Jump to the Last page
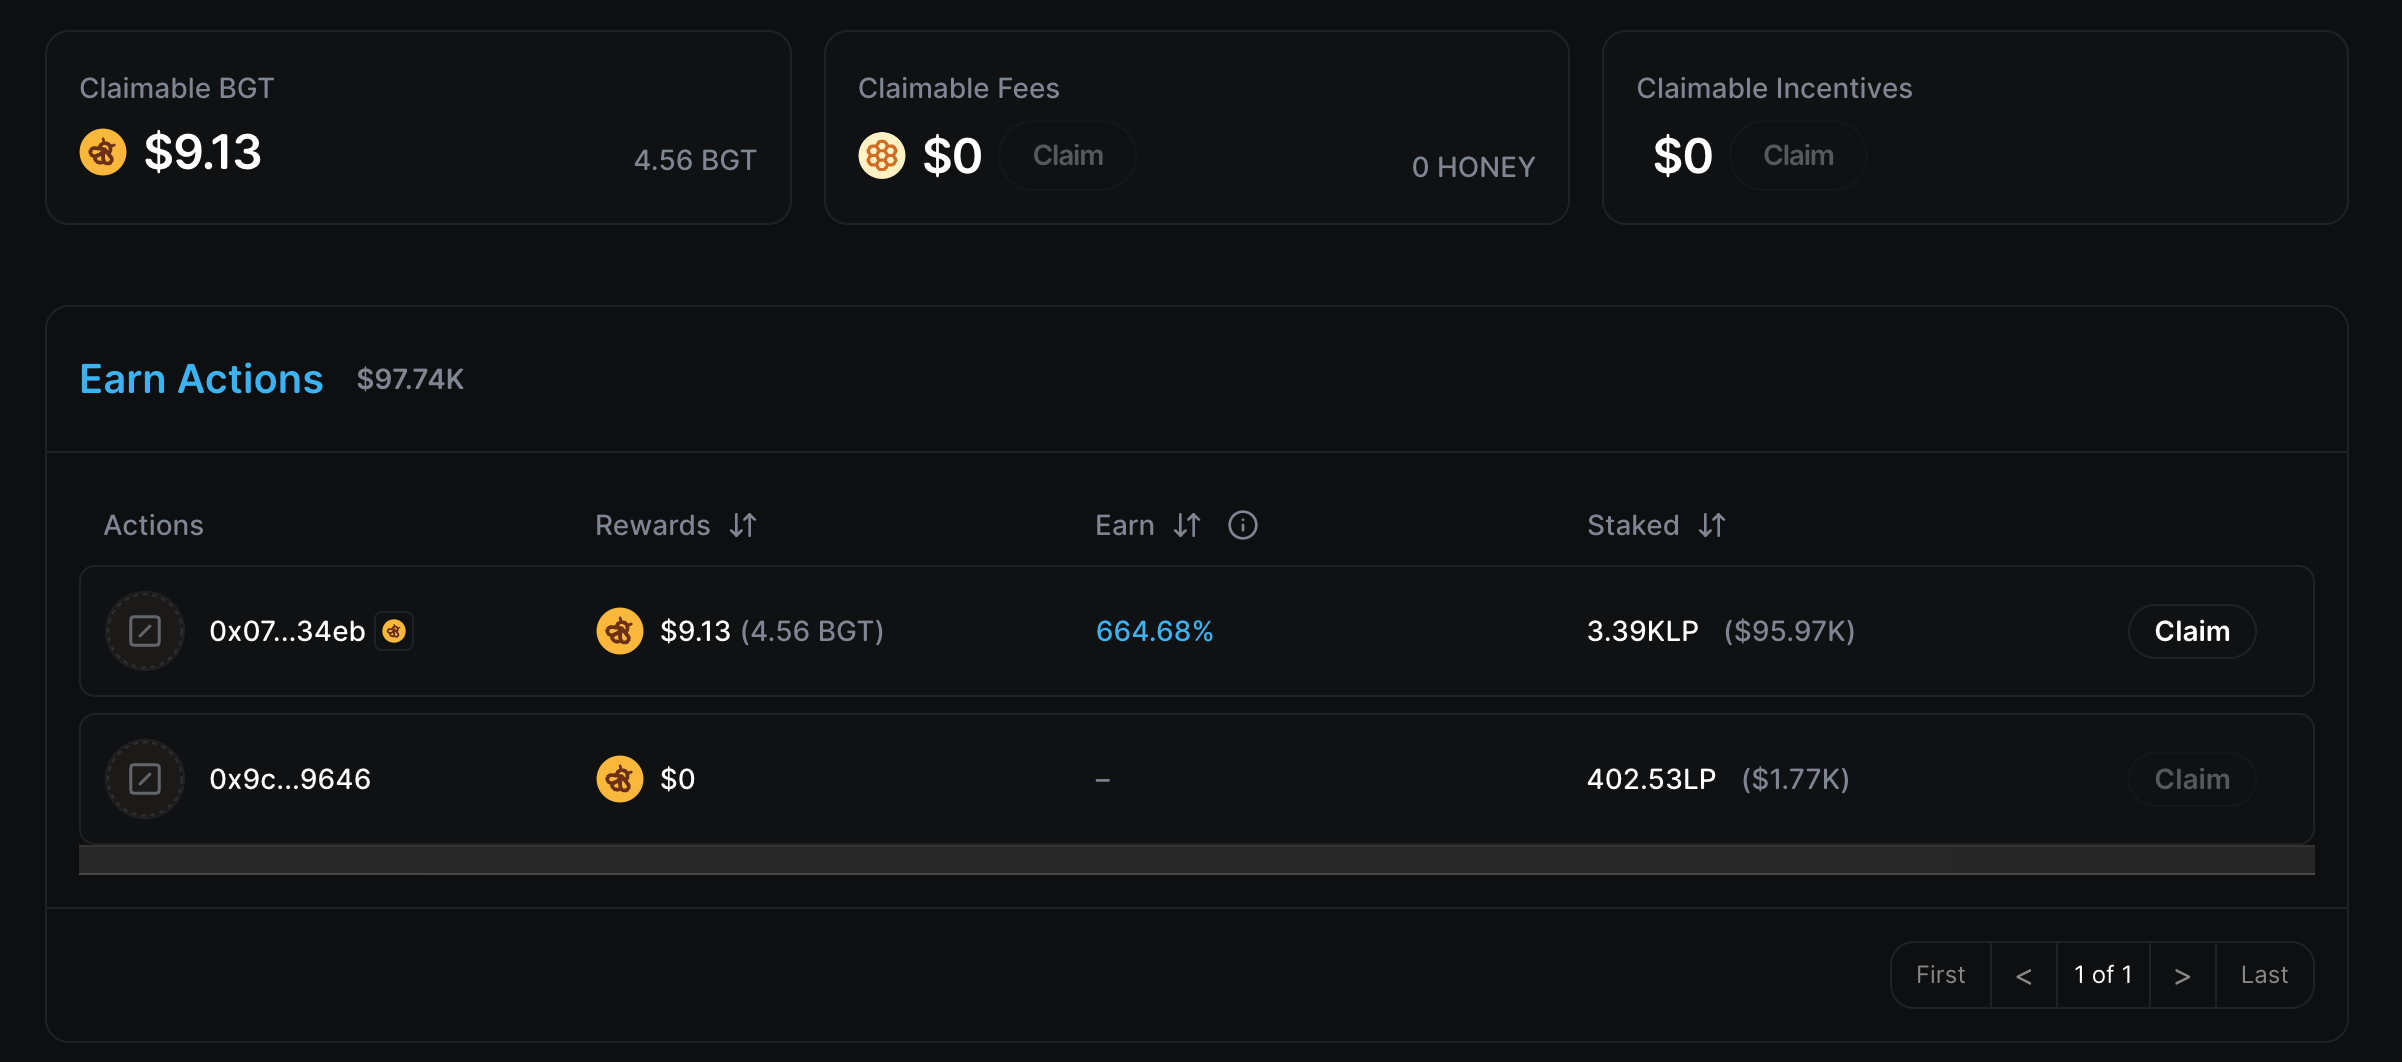 [x=2264, y=975]
